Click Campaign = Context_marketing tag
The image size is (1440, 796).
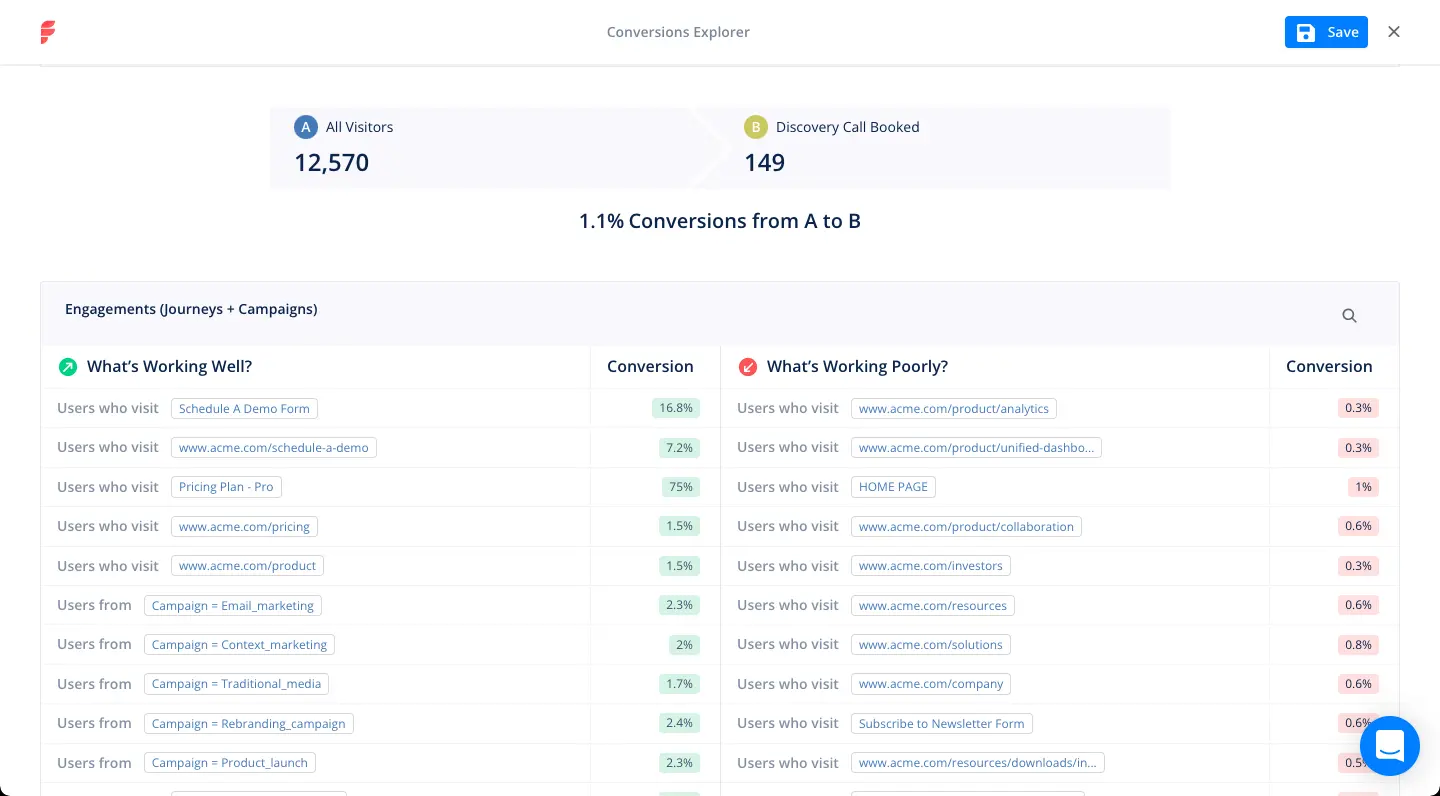(239, 645)
